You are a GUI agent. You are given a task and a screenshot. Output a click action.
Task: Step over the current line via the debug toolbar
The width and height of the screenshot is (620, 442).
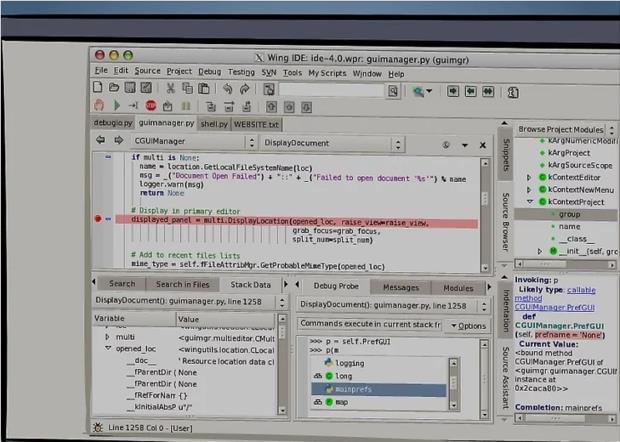tap(229, 107)
